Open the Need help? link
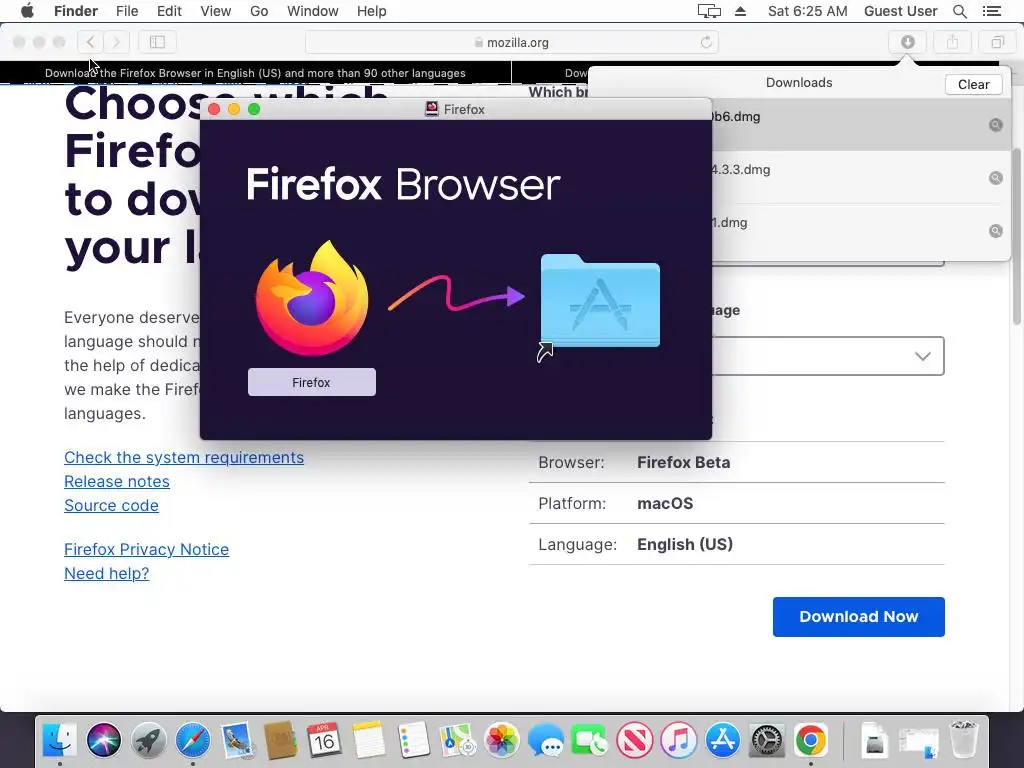This screenshot has width=1024, height=768. (106, 573)
